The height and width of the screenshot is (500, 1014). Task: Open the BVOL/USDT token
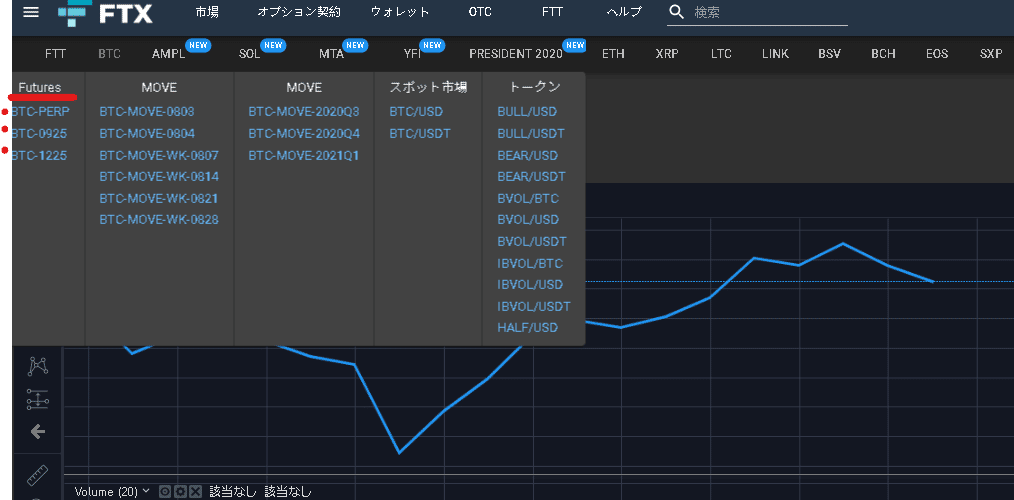(532, 242)
